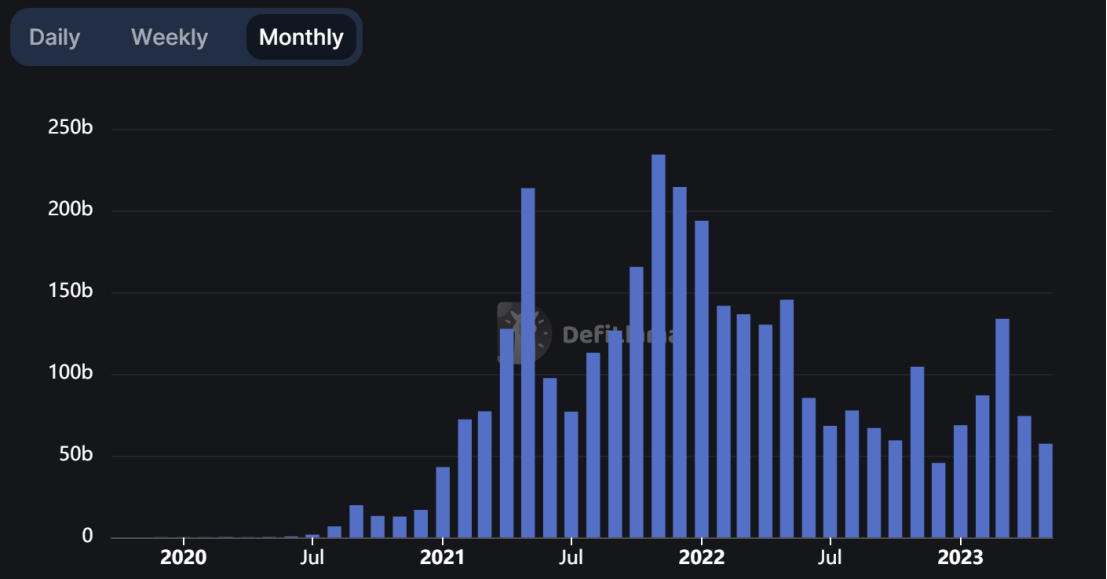The height and width of the screenshot is (579, 1107).
Task: Click the May 2021 spike bar
Action: click(x=528, y=362)
